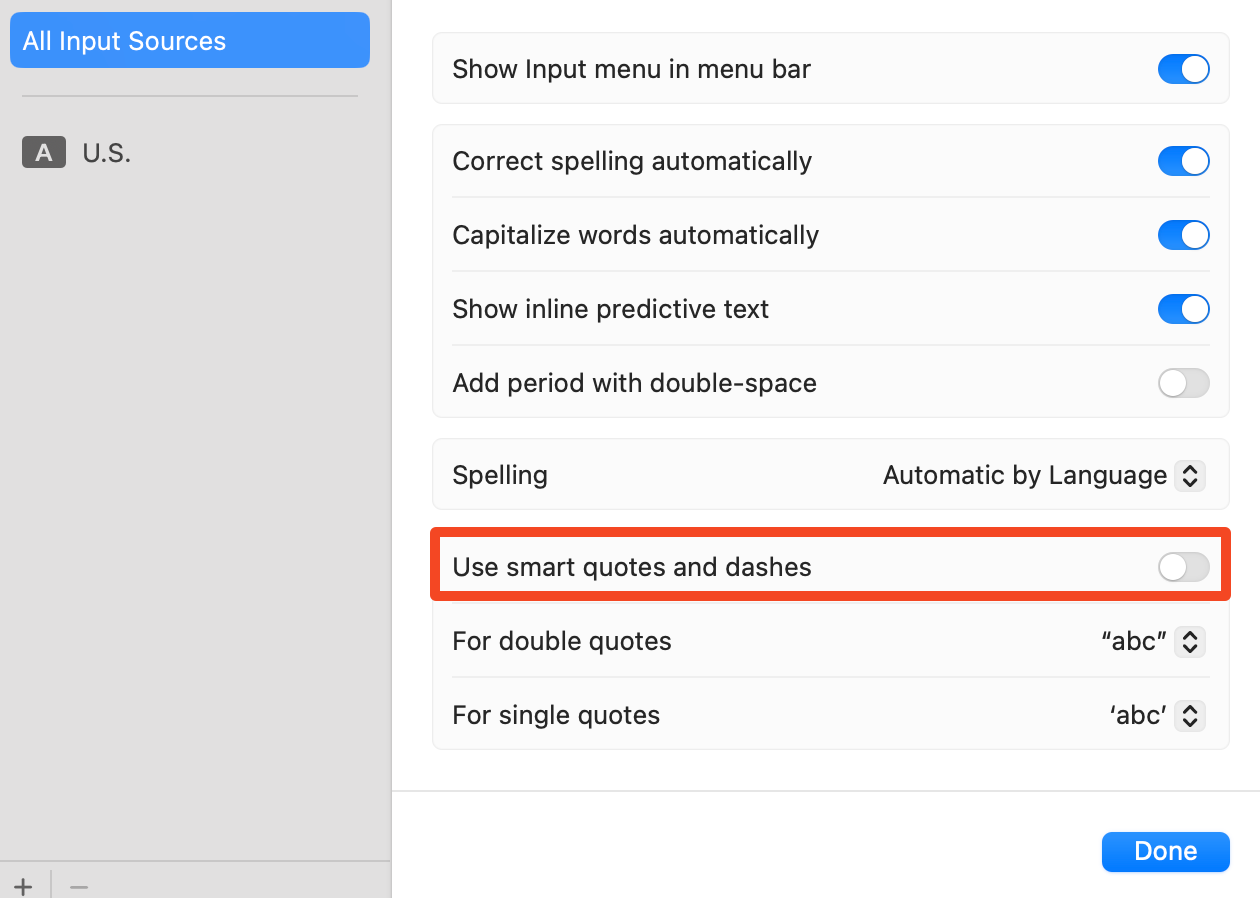Select All Input Sources in sidebar
The height and width of the screenshot is (898, 1260).
(x=189, y=41)
